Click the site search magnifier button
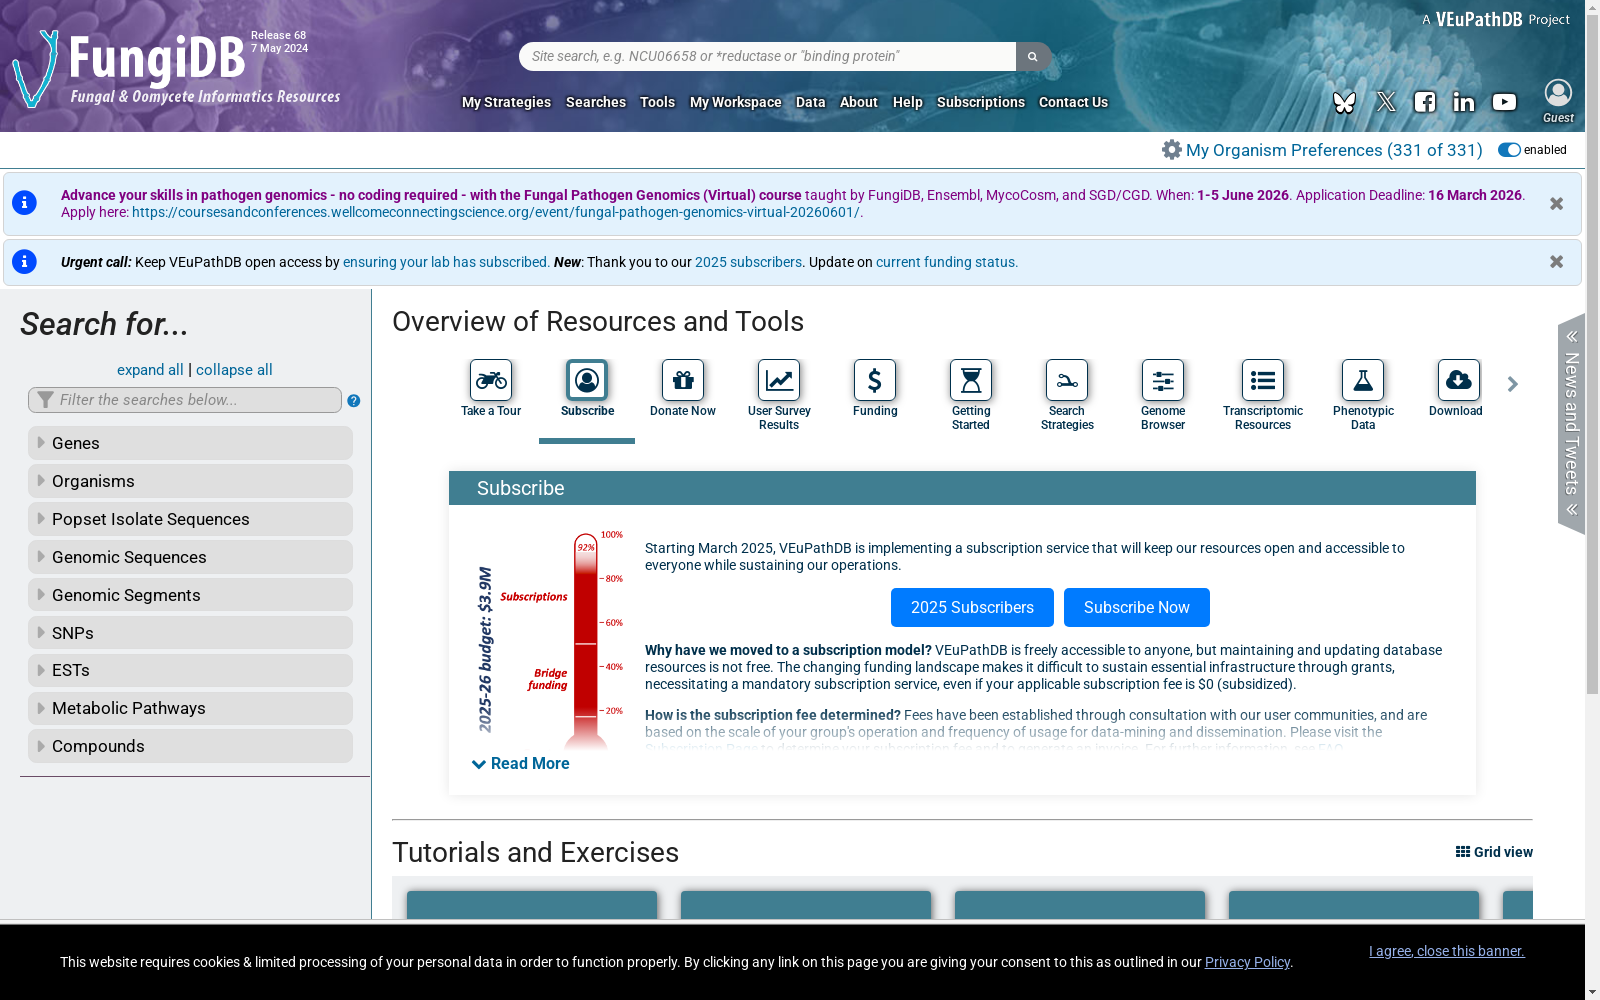Screen dimensions: 1600x1000 coord(1033,56)
